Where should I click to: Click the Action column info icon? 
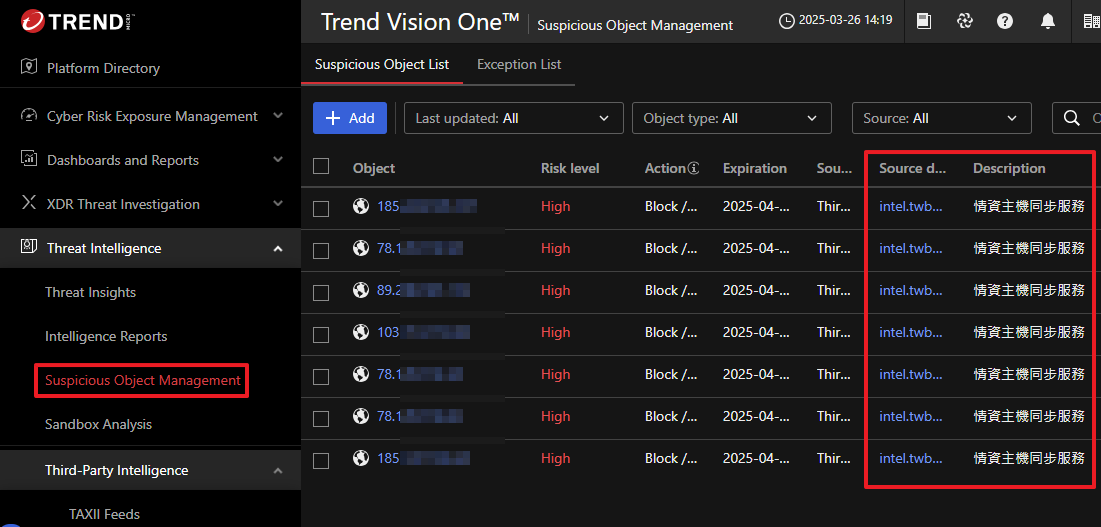693,169
